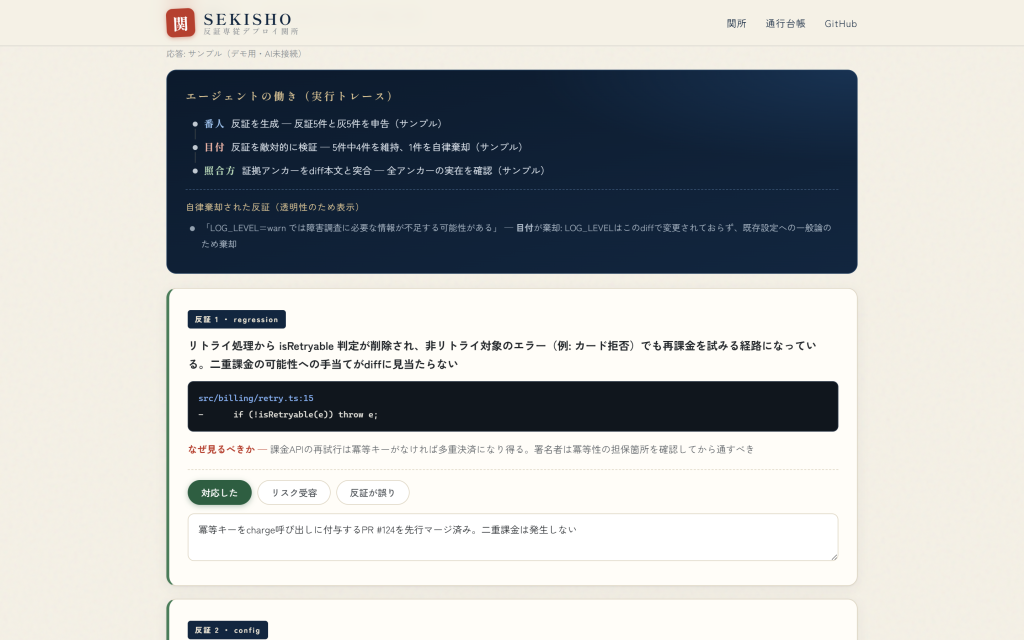Click the red SEKISHO logo icon
The width and height of the screenshot is (1024, 640).
tap(180, 23)
